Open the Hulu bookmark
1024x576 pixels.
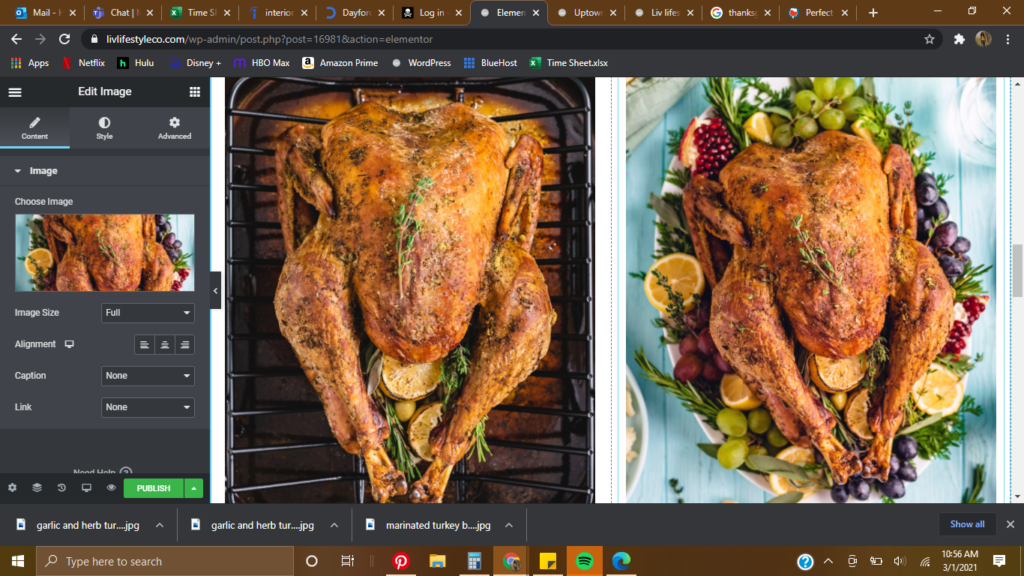pos(136,63)
